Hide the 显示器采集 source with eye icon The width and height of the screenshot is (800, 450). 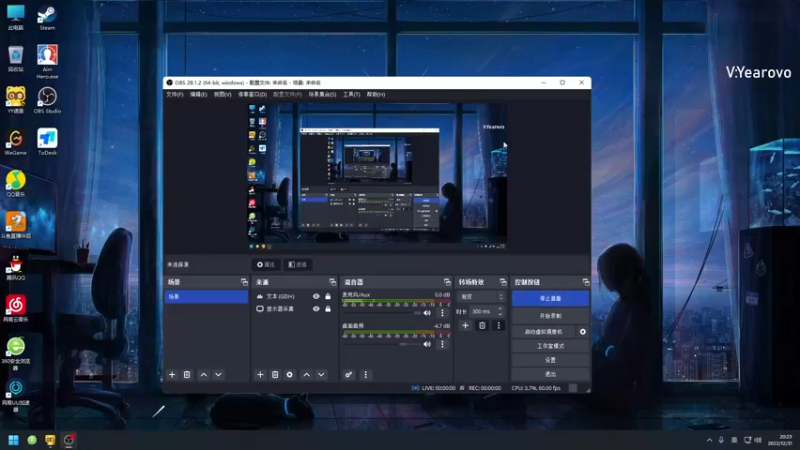pos(316,309)
